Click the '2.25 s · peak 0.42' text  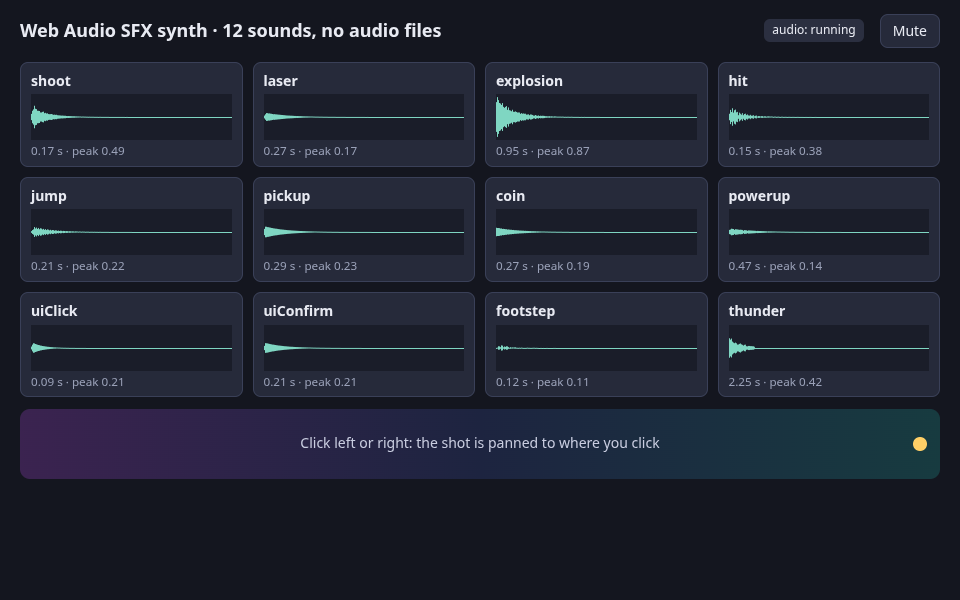click(x=775, y=382)
